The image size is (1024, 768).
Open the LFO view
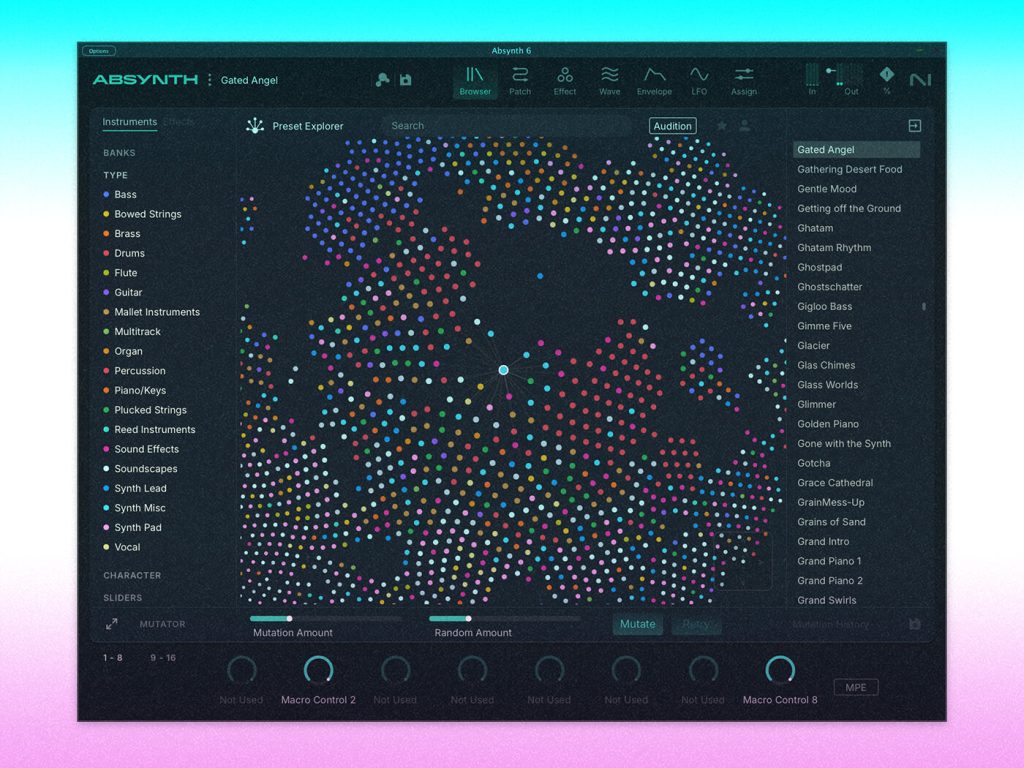tap(699, 81)
